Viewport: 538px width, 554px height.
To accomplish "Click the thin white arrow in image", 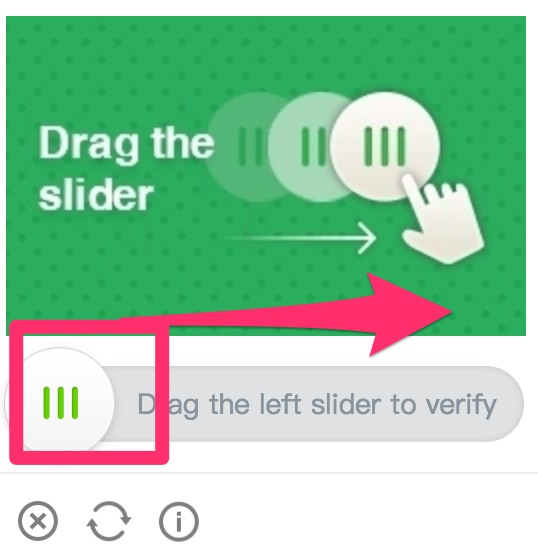I will 301,238.
